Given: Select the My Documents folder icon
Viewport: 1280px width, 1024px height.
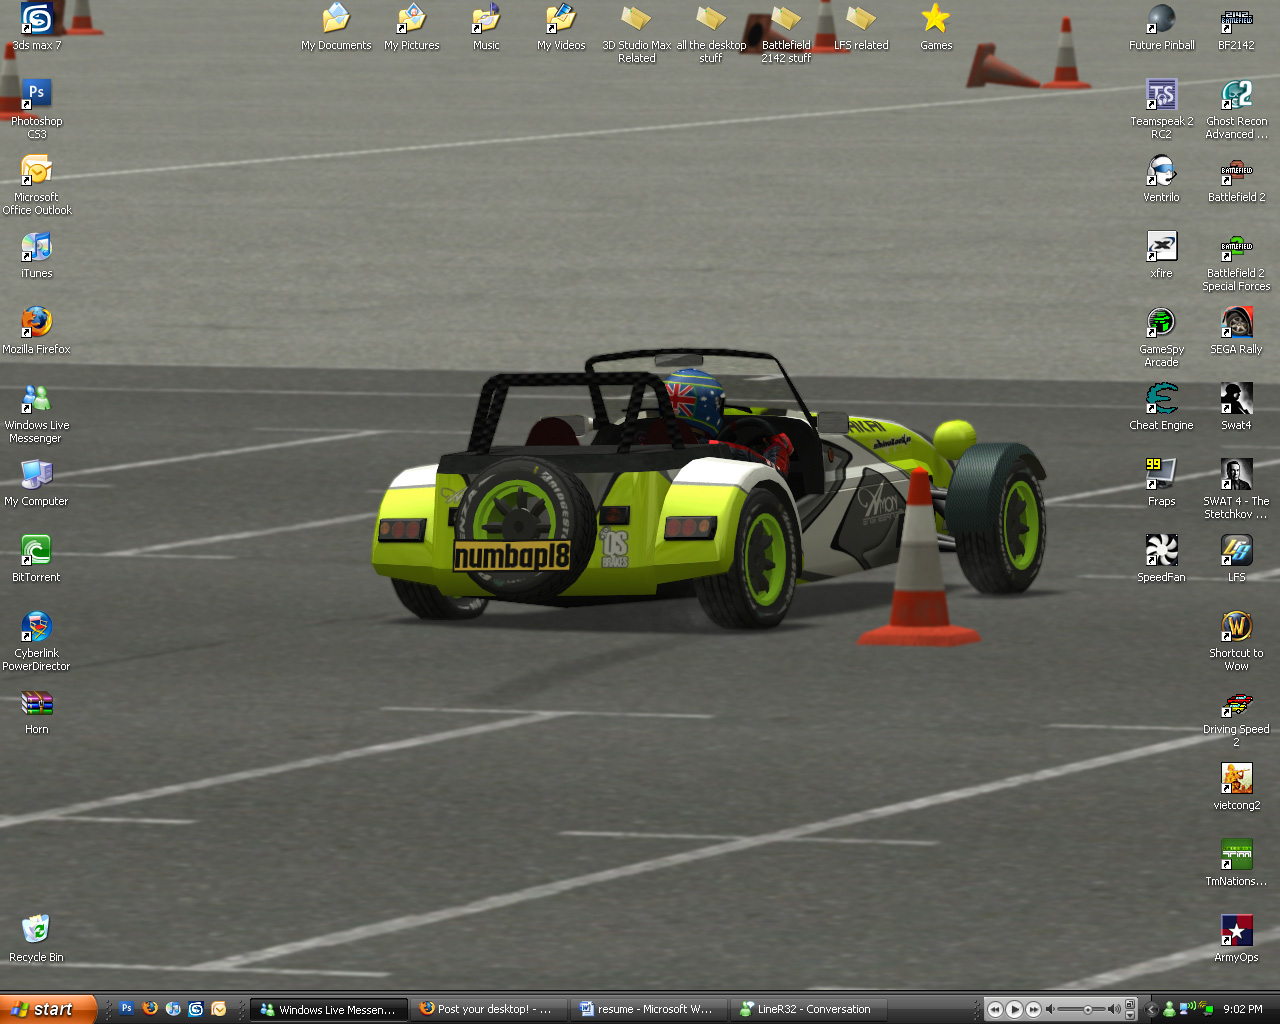Looking at the screenshot, I should pos(336,27).
